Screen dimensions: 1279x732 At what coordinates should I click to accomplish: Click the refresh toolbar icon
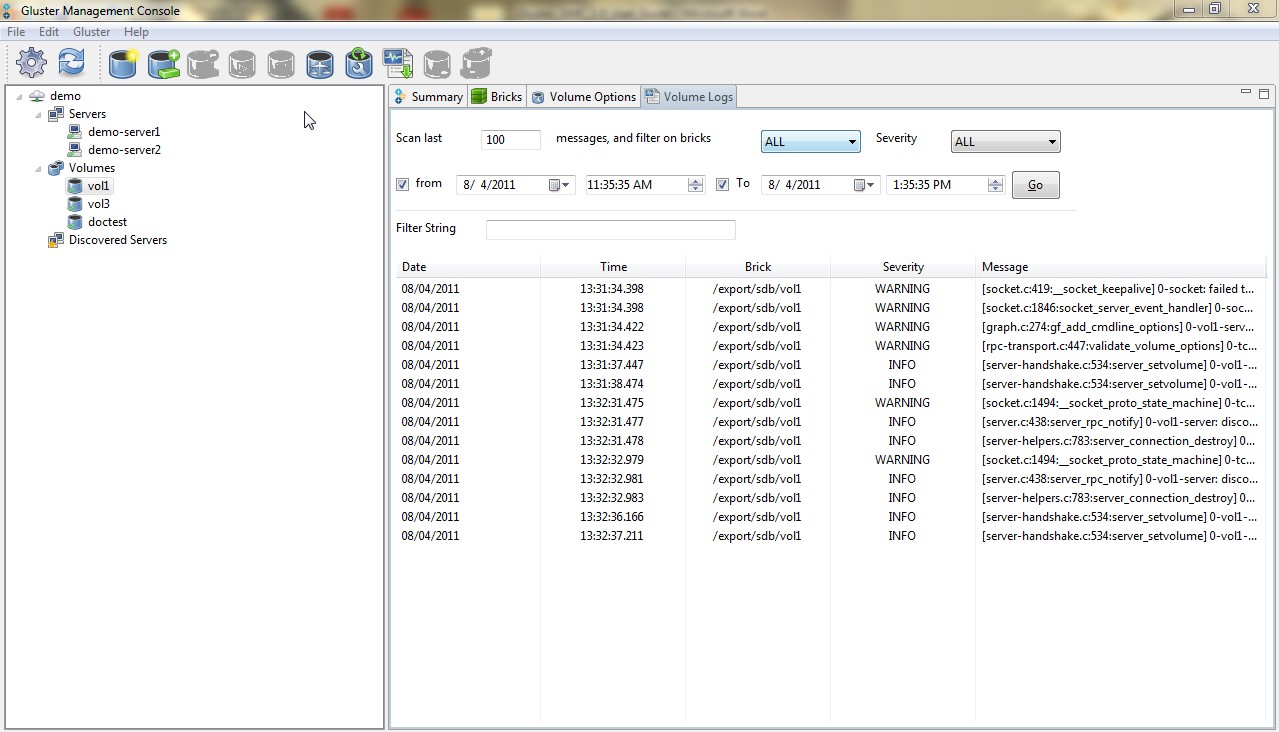[71, 63]
